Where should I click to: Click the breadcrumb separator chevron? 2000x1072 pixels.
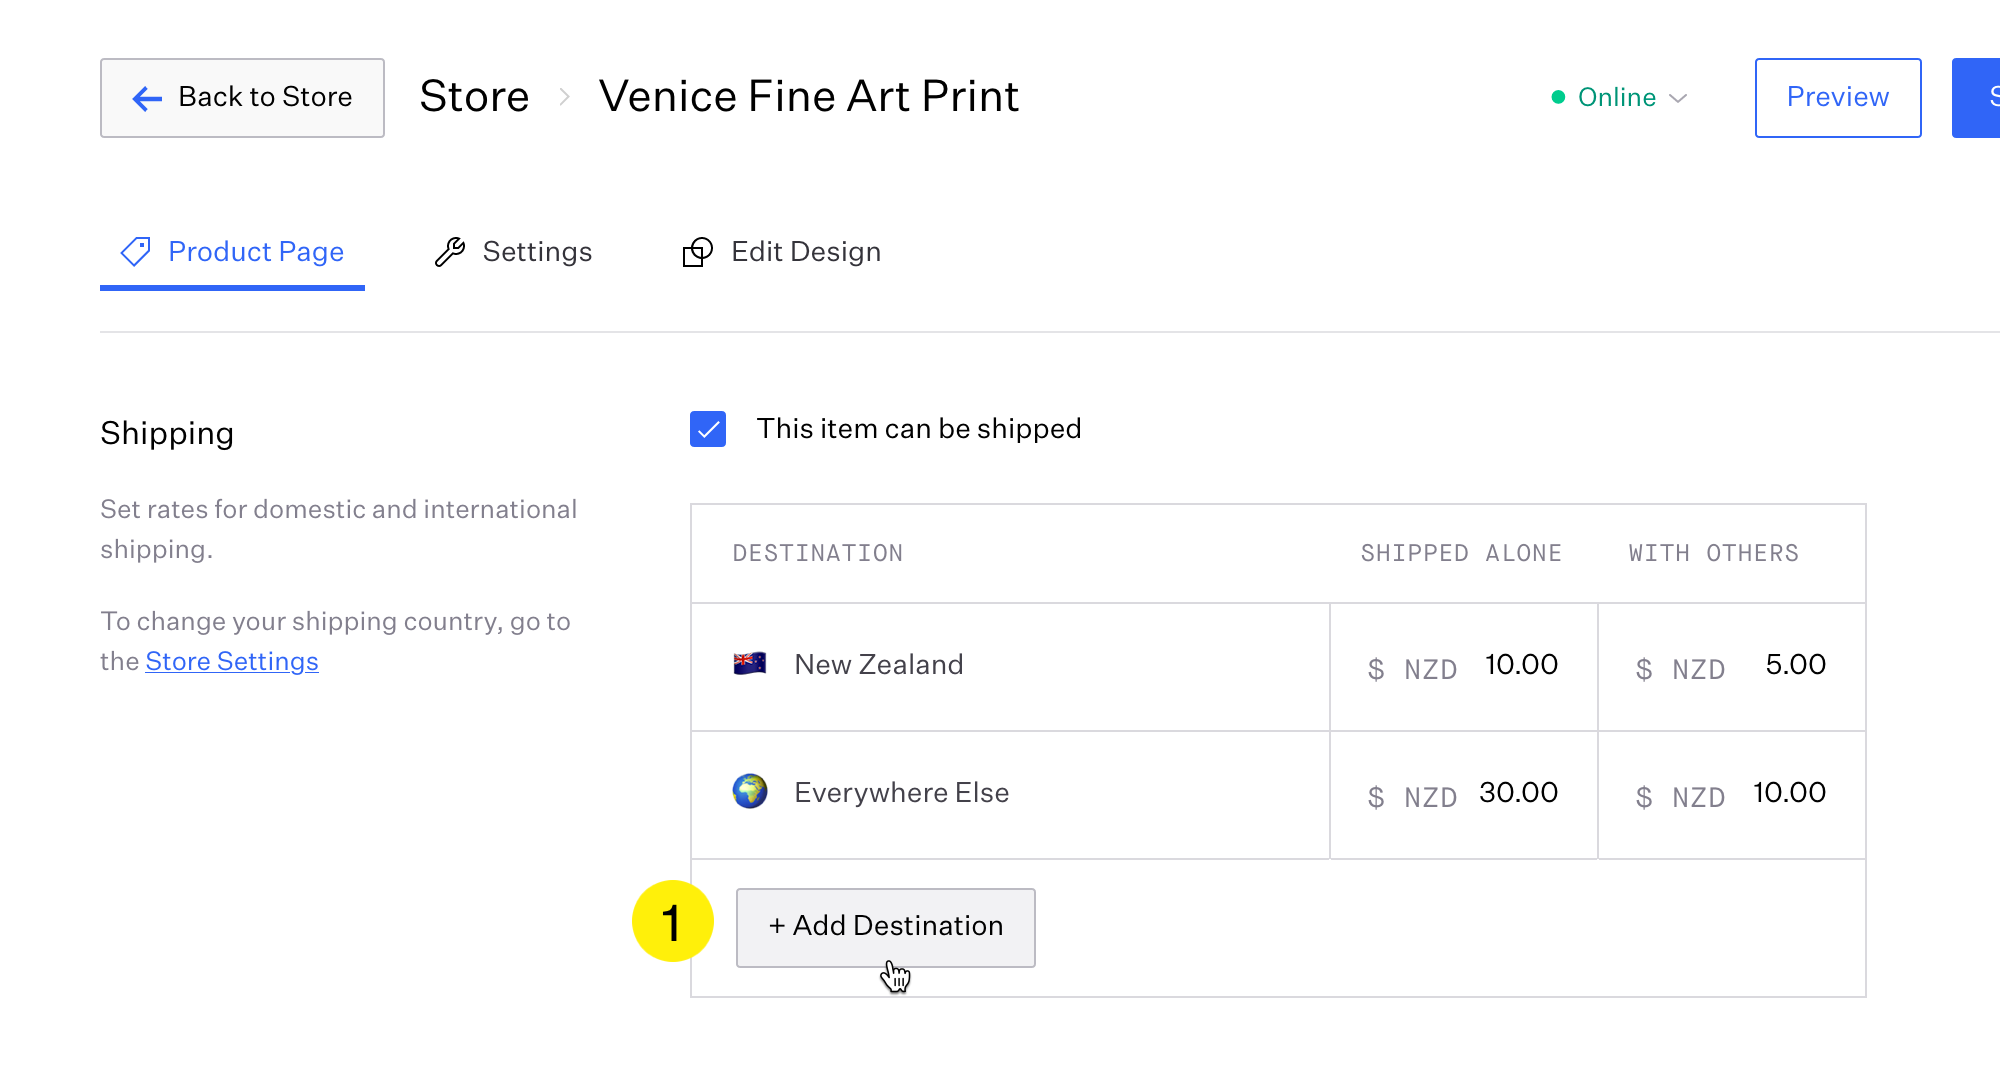[x=565, y=97]
